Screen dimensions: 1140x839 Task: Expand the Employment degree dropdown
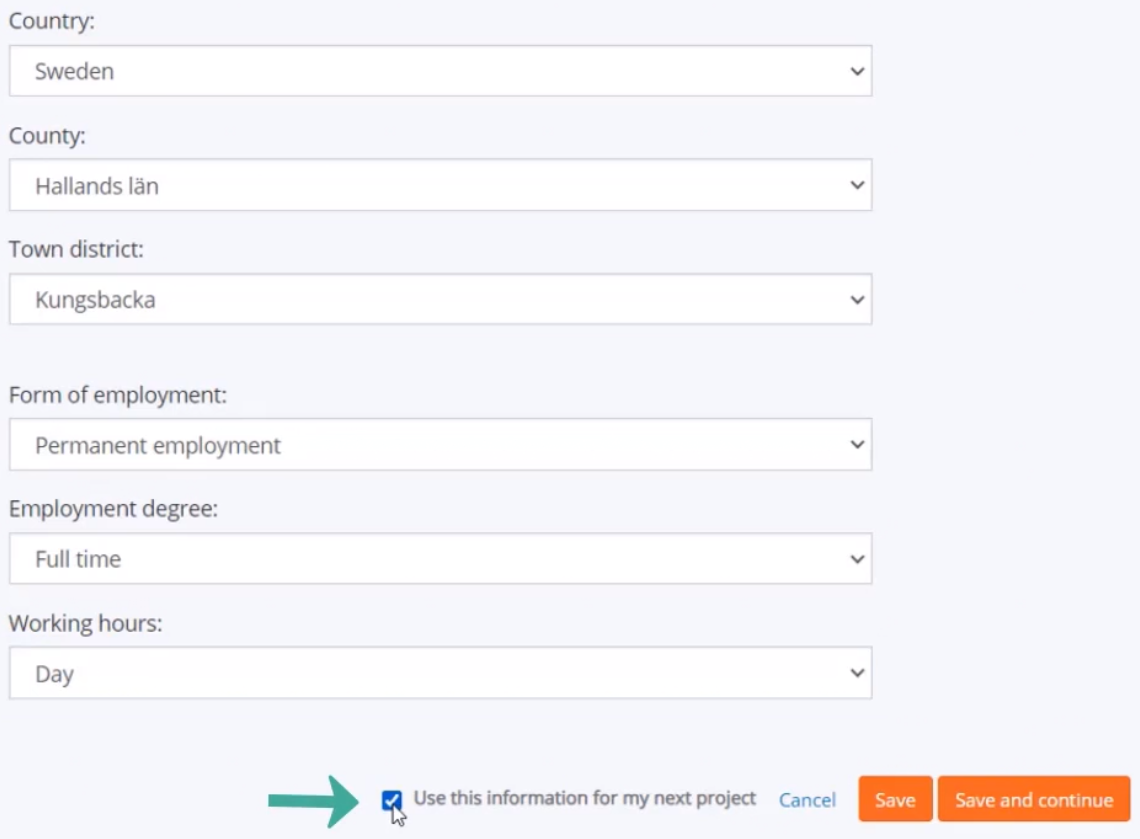click(441, 558)
